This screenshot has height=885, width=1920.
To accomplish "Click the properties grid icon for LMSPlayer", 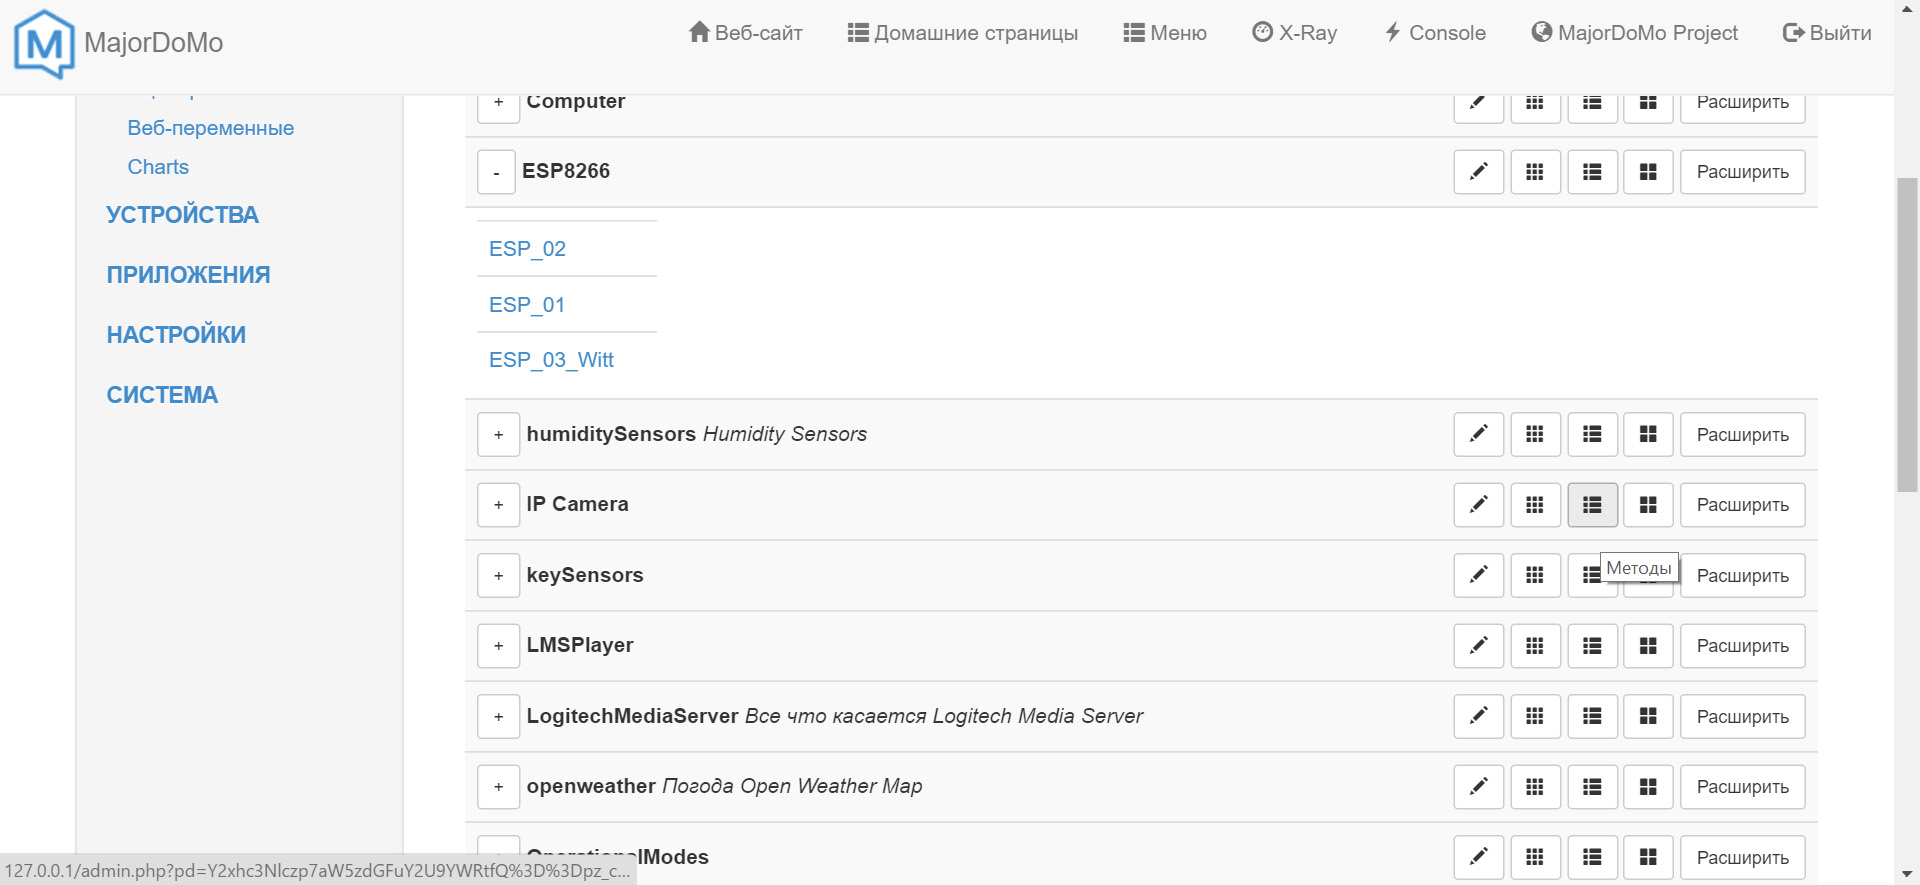I will [1535, 646].
